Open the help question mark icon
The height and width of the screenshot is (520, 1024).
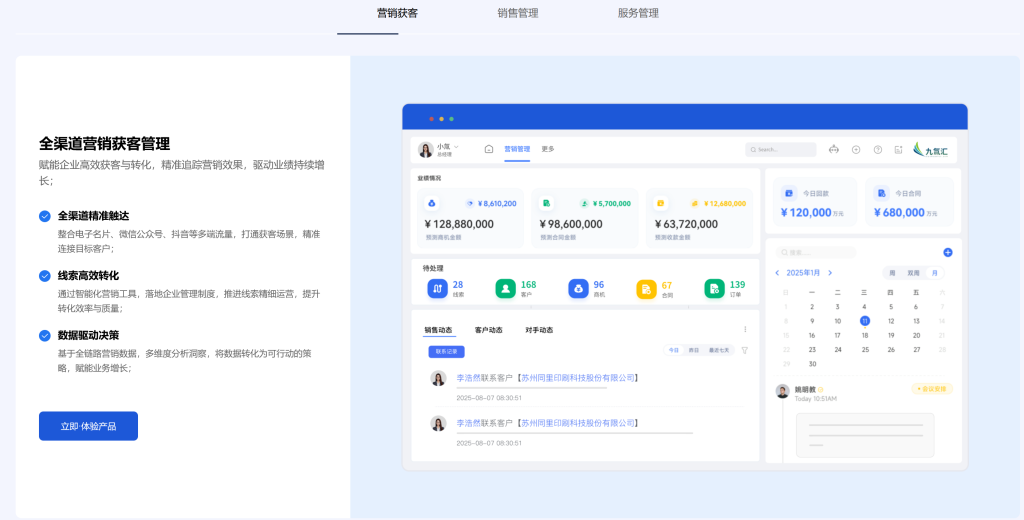(x=877, y=149)
